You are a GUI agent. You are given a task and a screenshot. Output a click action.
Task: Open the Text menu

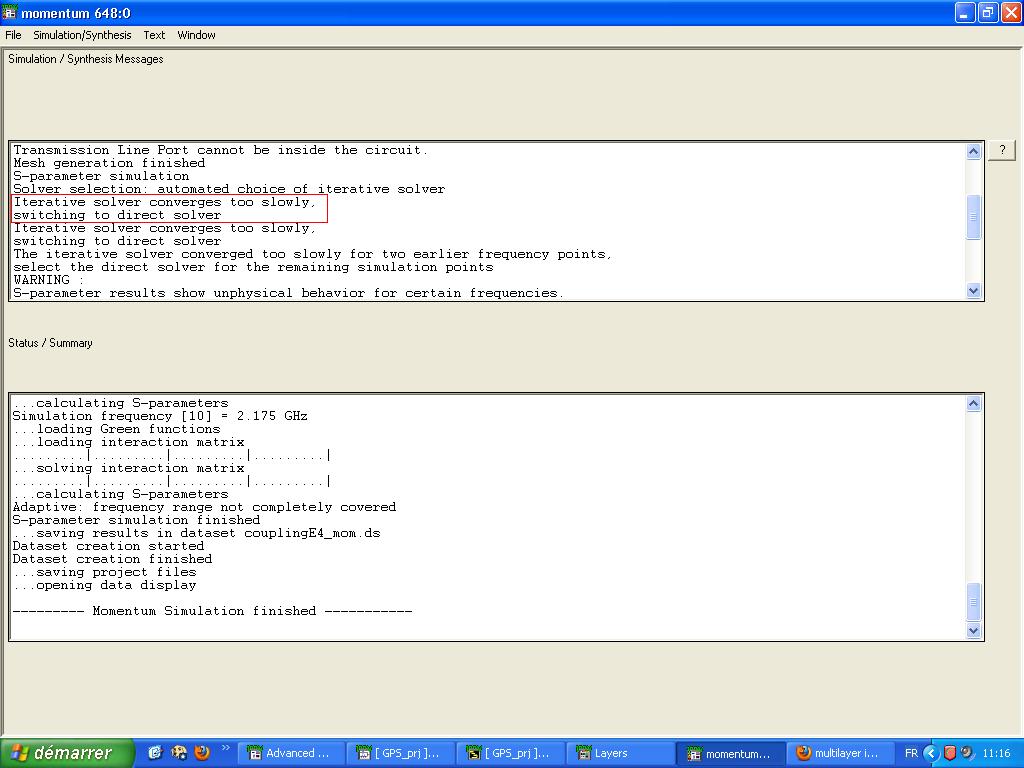pyautogui.click(x=154, y=35)
